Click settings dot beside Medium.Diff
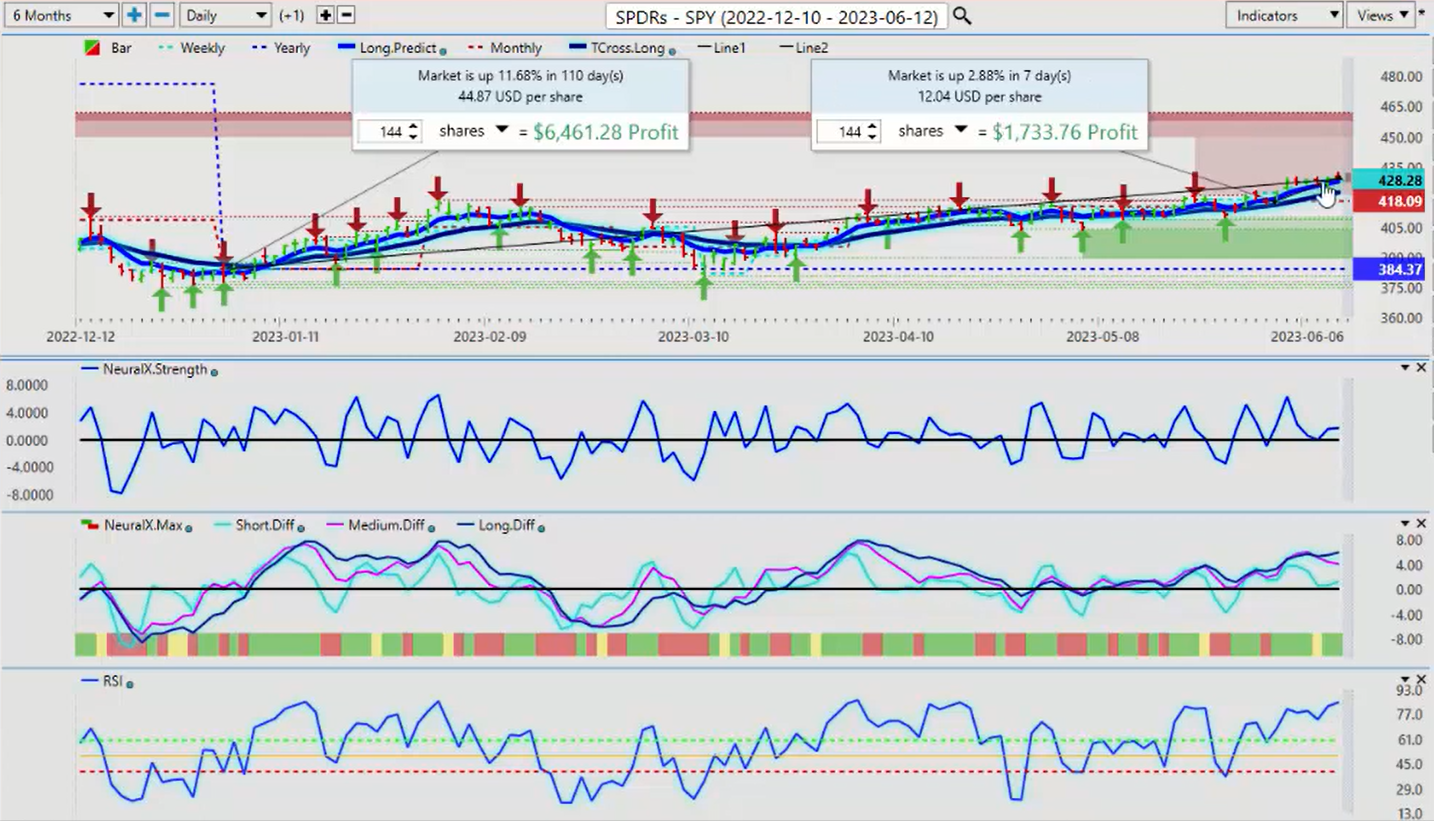The image size is (1434, 821). (x=431, y=527)
